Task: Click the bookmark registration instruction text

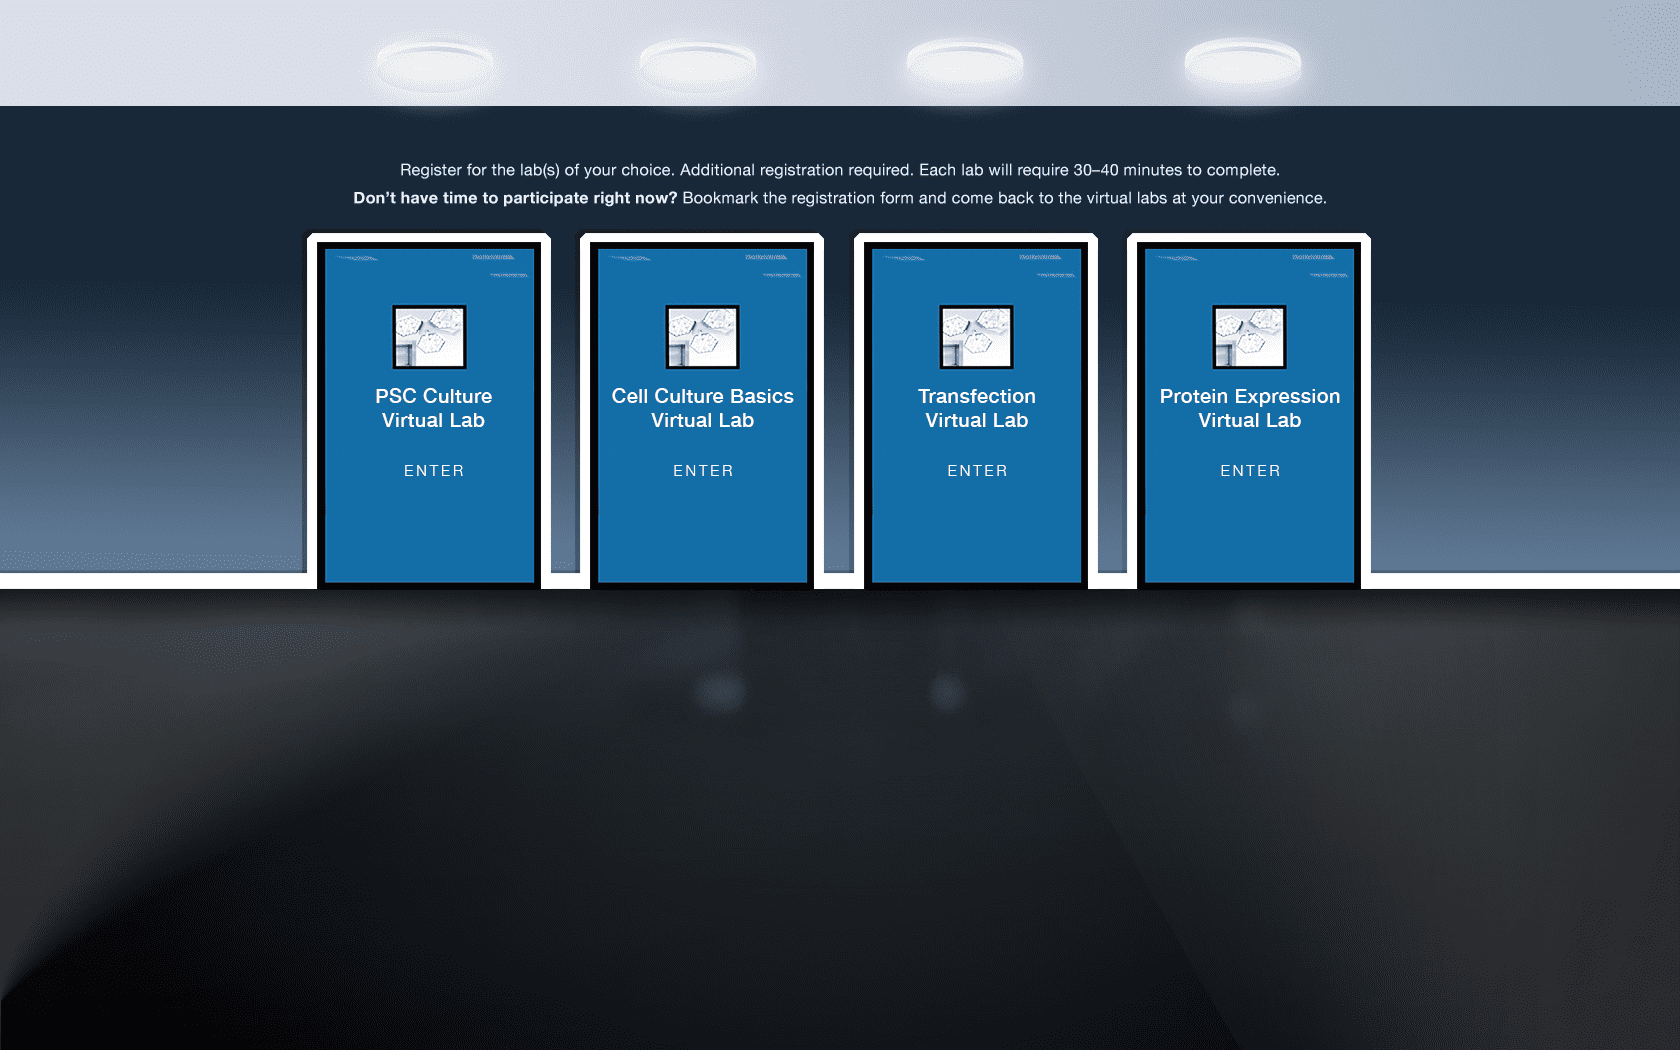Action: (x=840, y=197)
